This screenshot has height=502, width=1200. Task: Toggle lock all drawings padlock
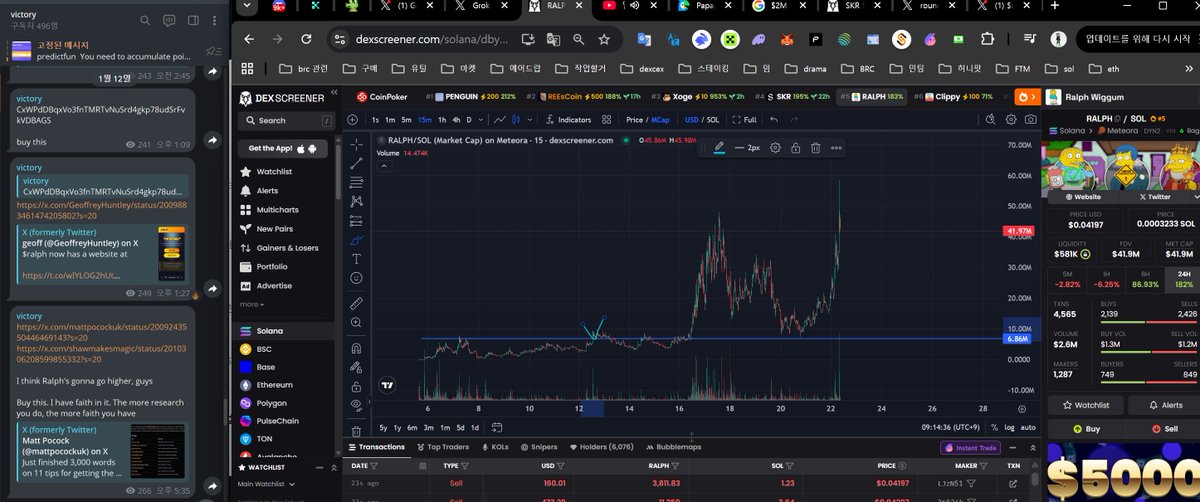tap(357, 386)
